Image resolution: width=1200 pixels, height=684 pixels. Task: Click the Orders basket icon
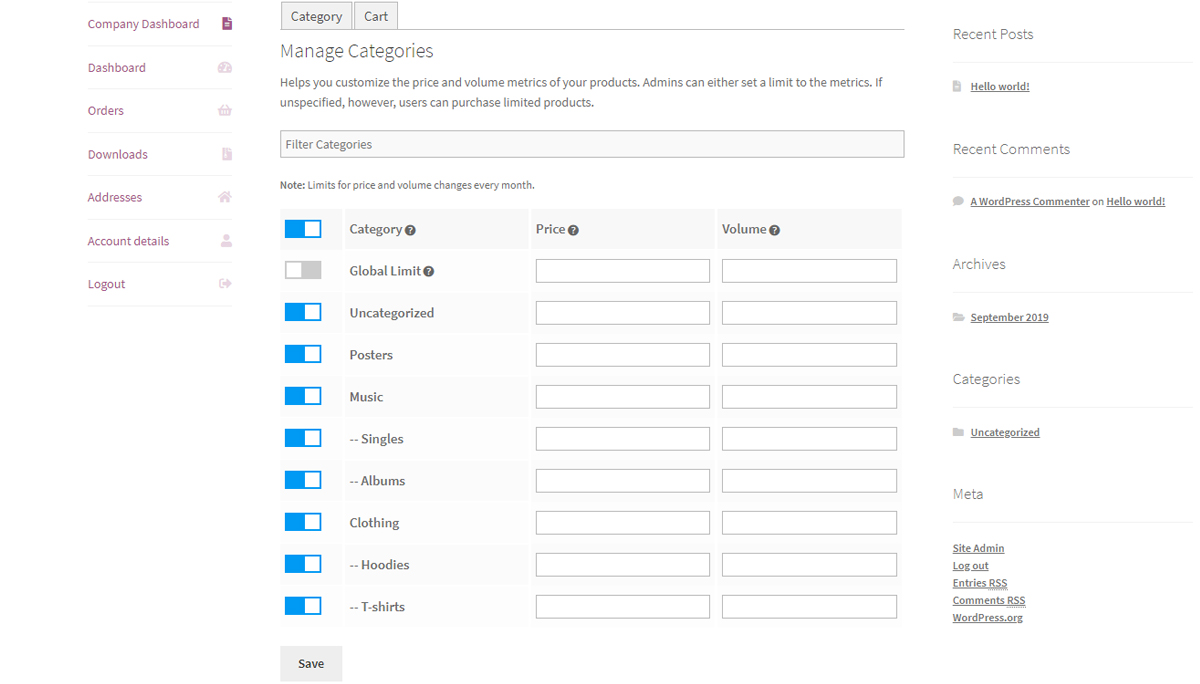[x=225, y=111]
